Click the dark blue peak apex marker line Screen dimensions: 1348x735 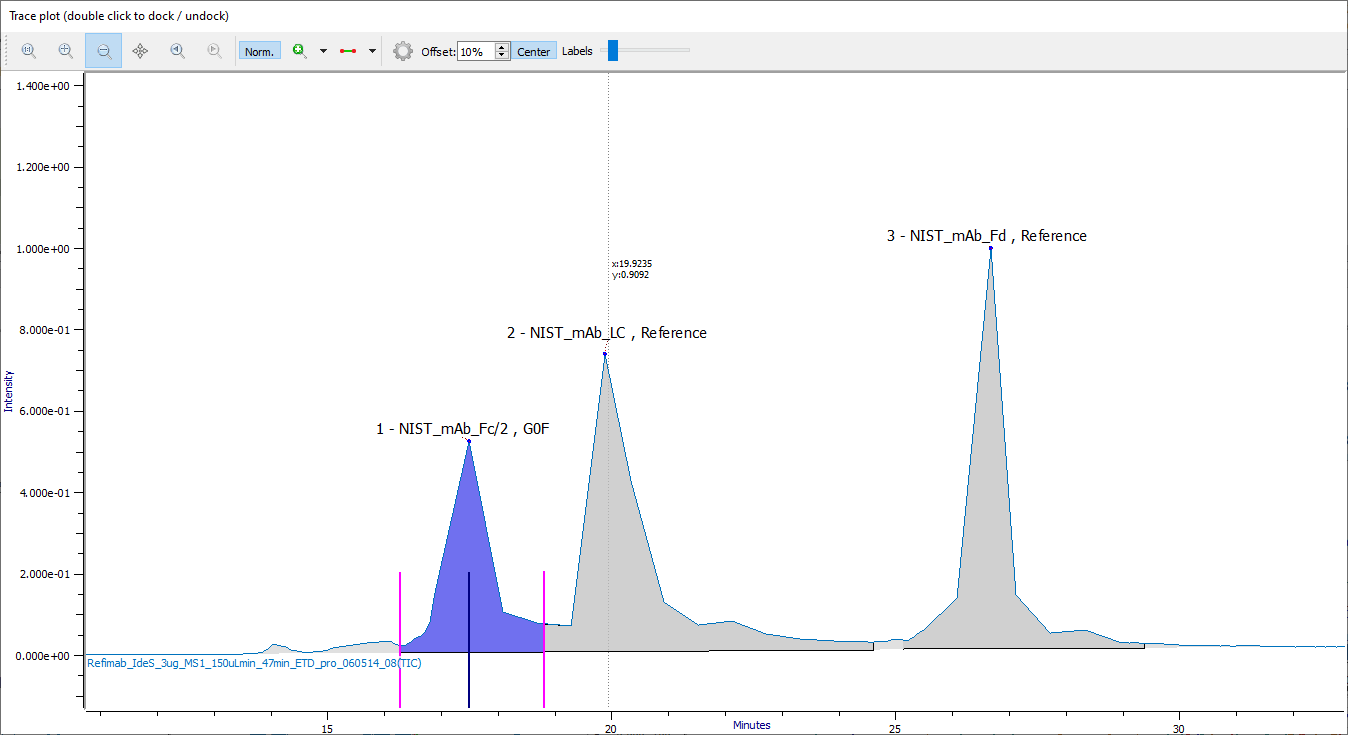(469, 640)
